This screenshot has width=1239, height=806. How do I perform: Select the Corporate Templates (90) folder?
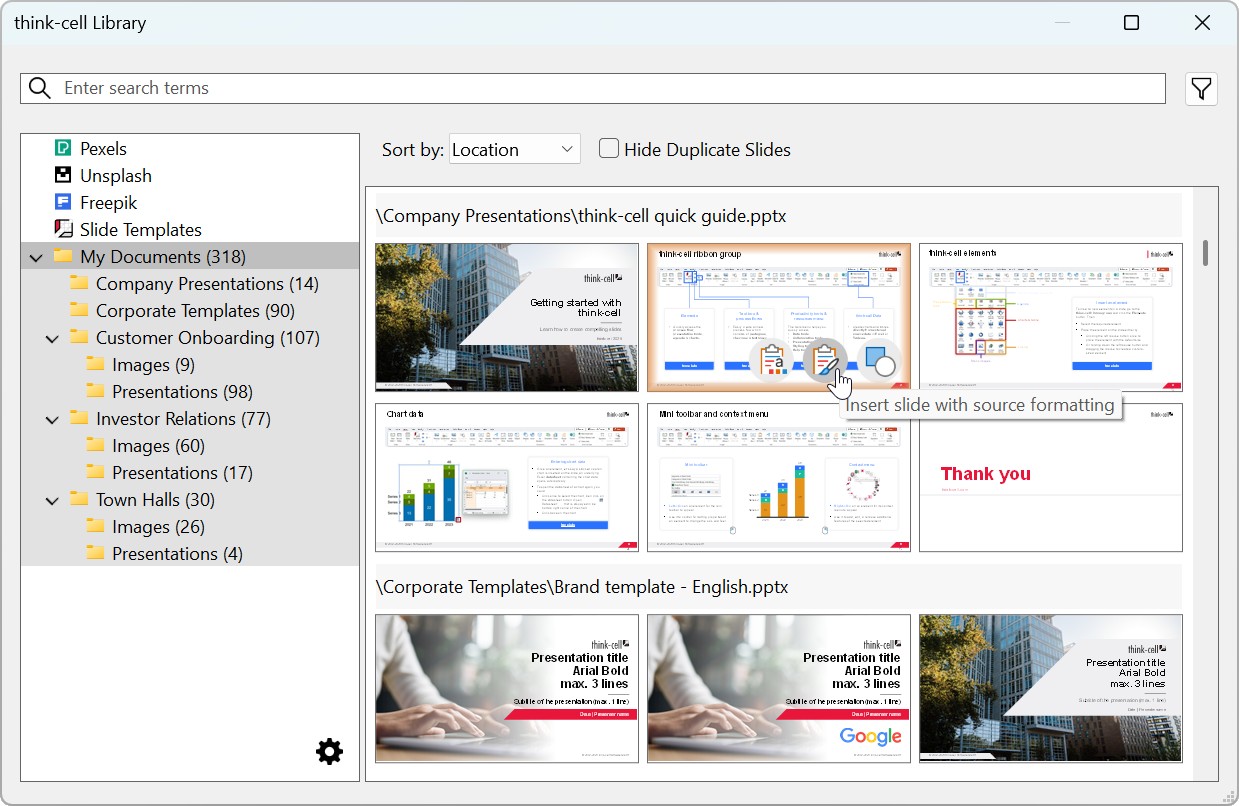coord(194,311)
